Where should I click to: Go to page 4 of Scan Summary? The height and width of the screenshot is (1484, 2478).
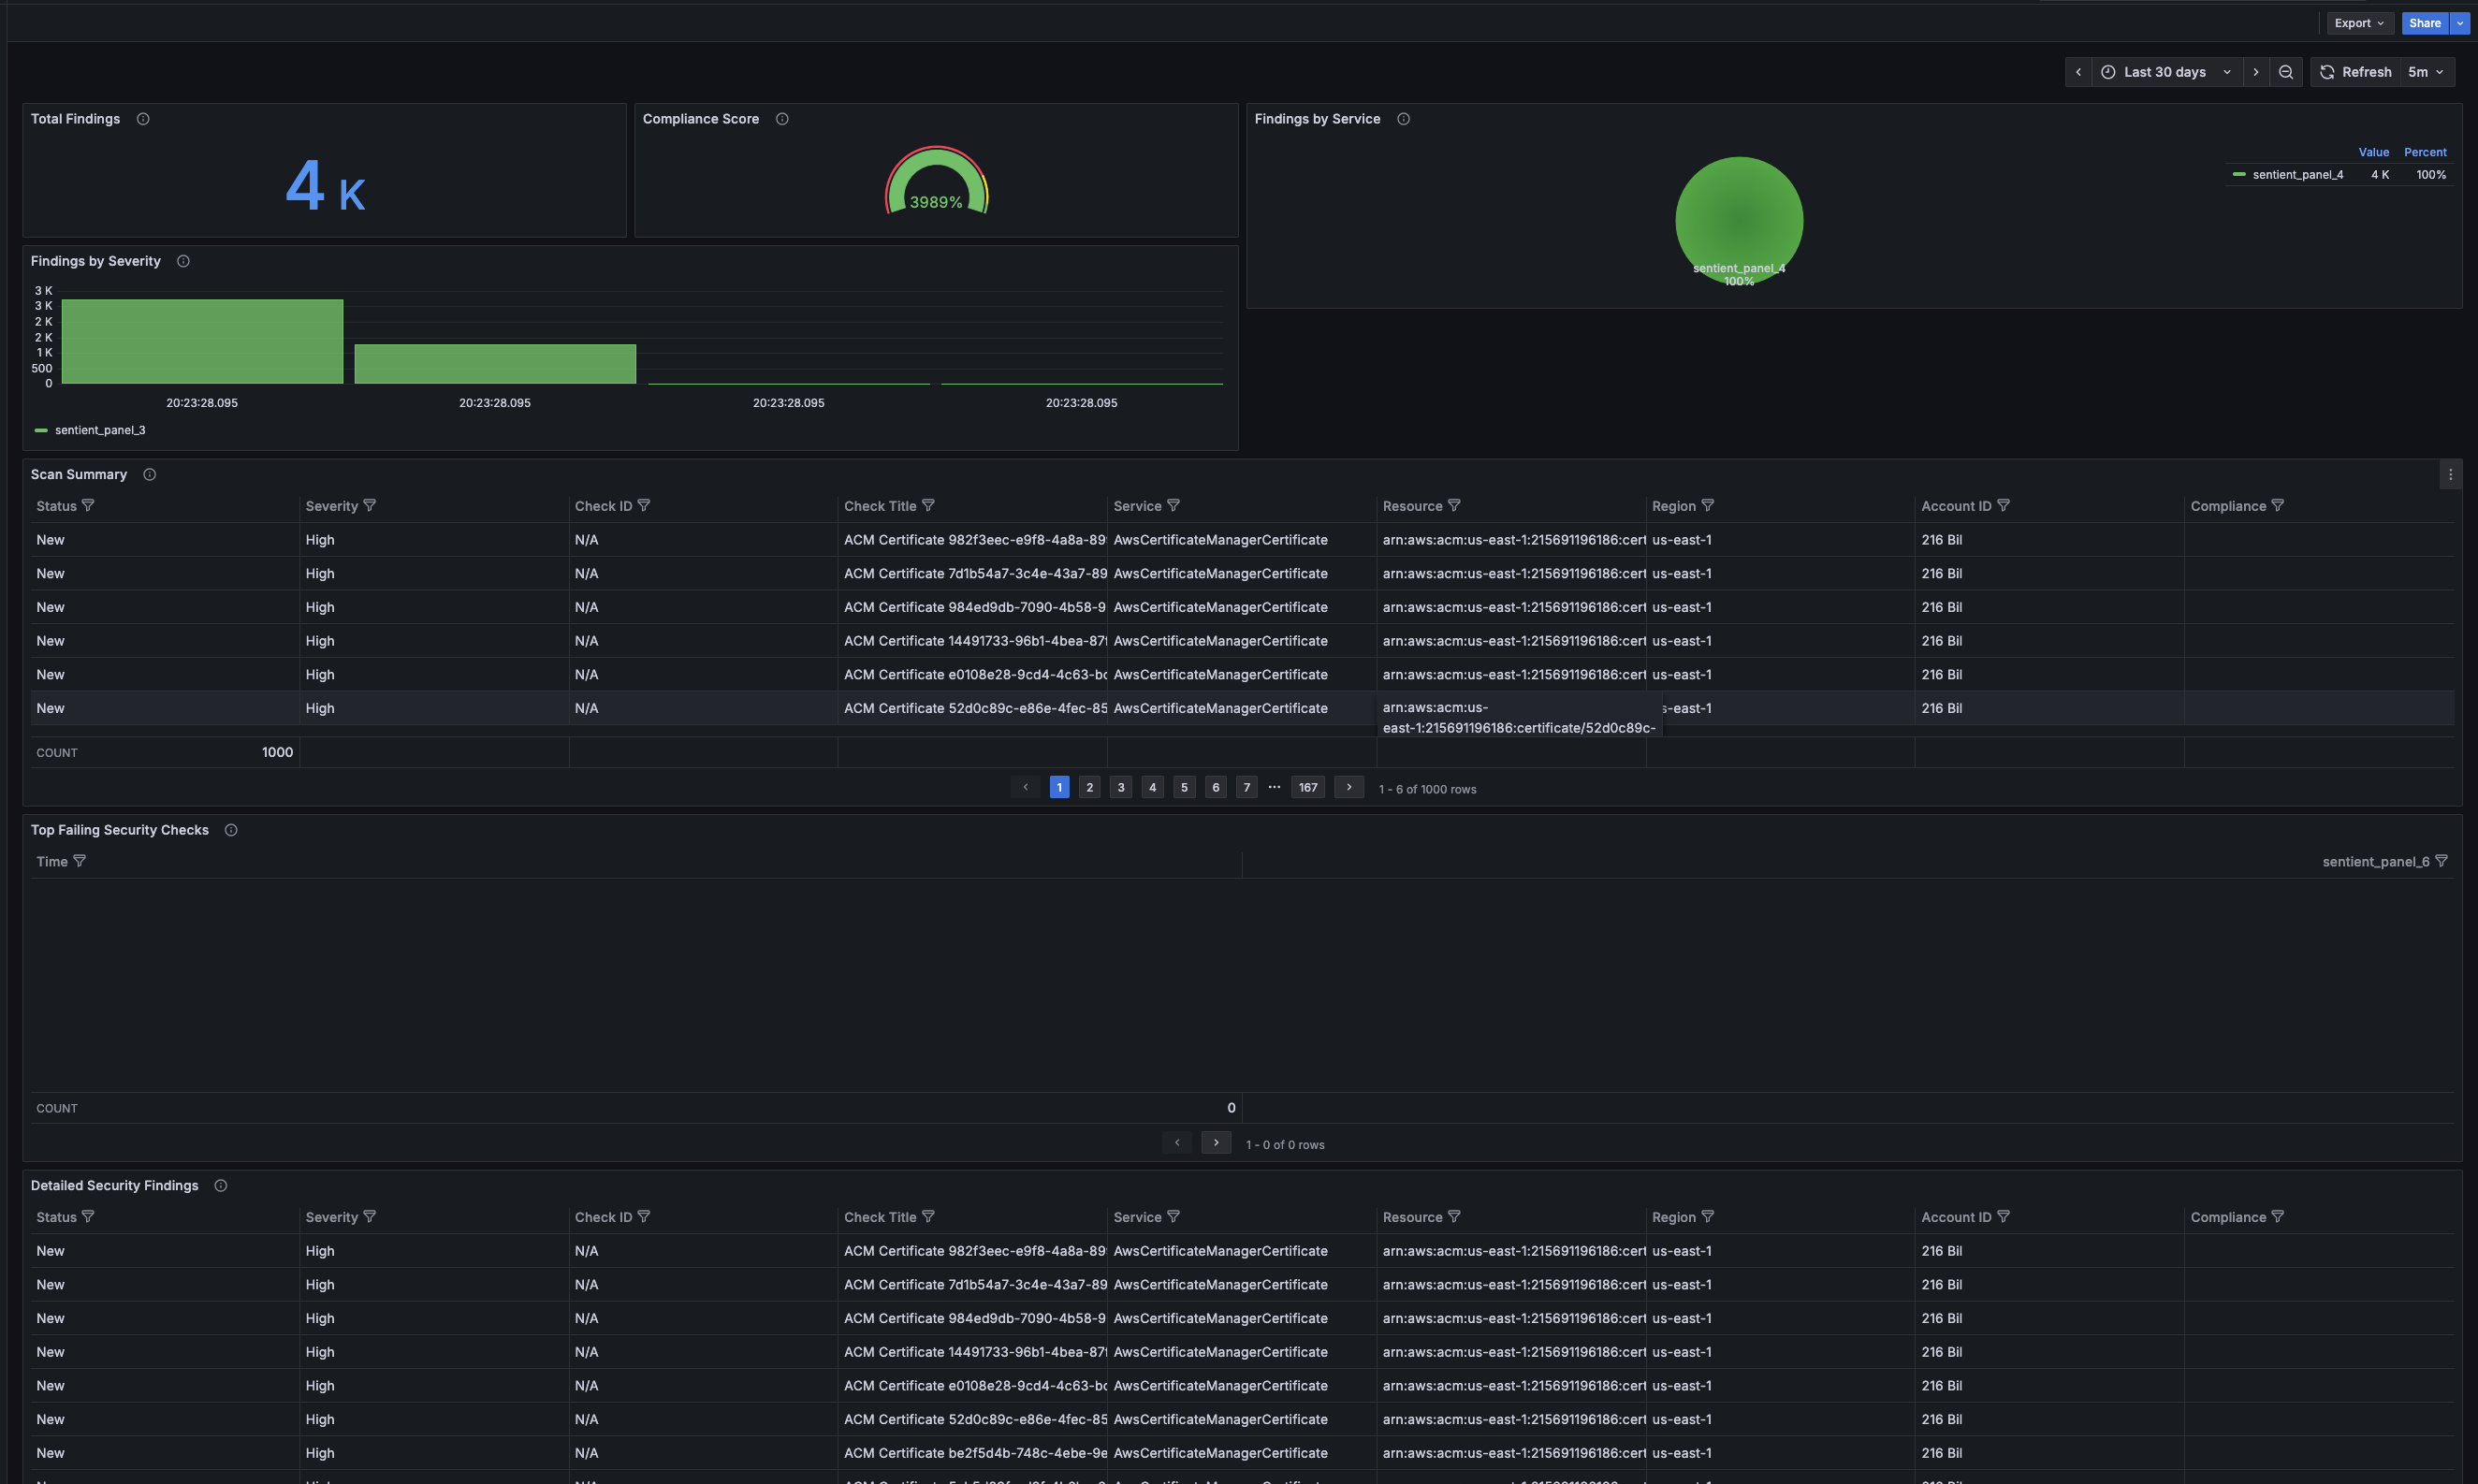click(x=1153, y=787)
